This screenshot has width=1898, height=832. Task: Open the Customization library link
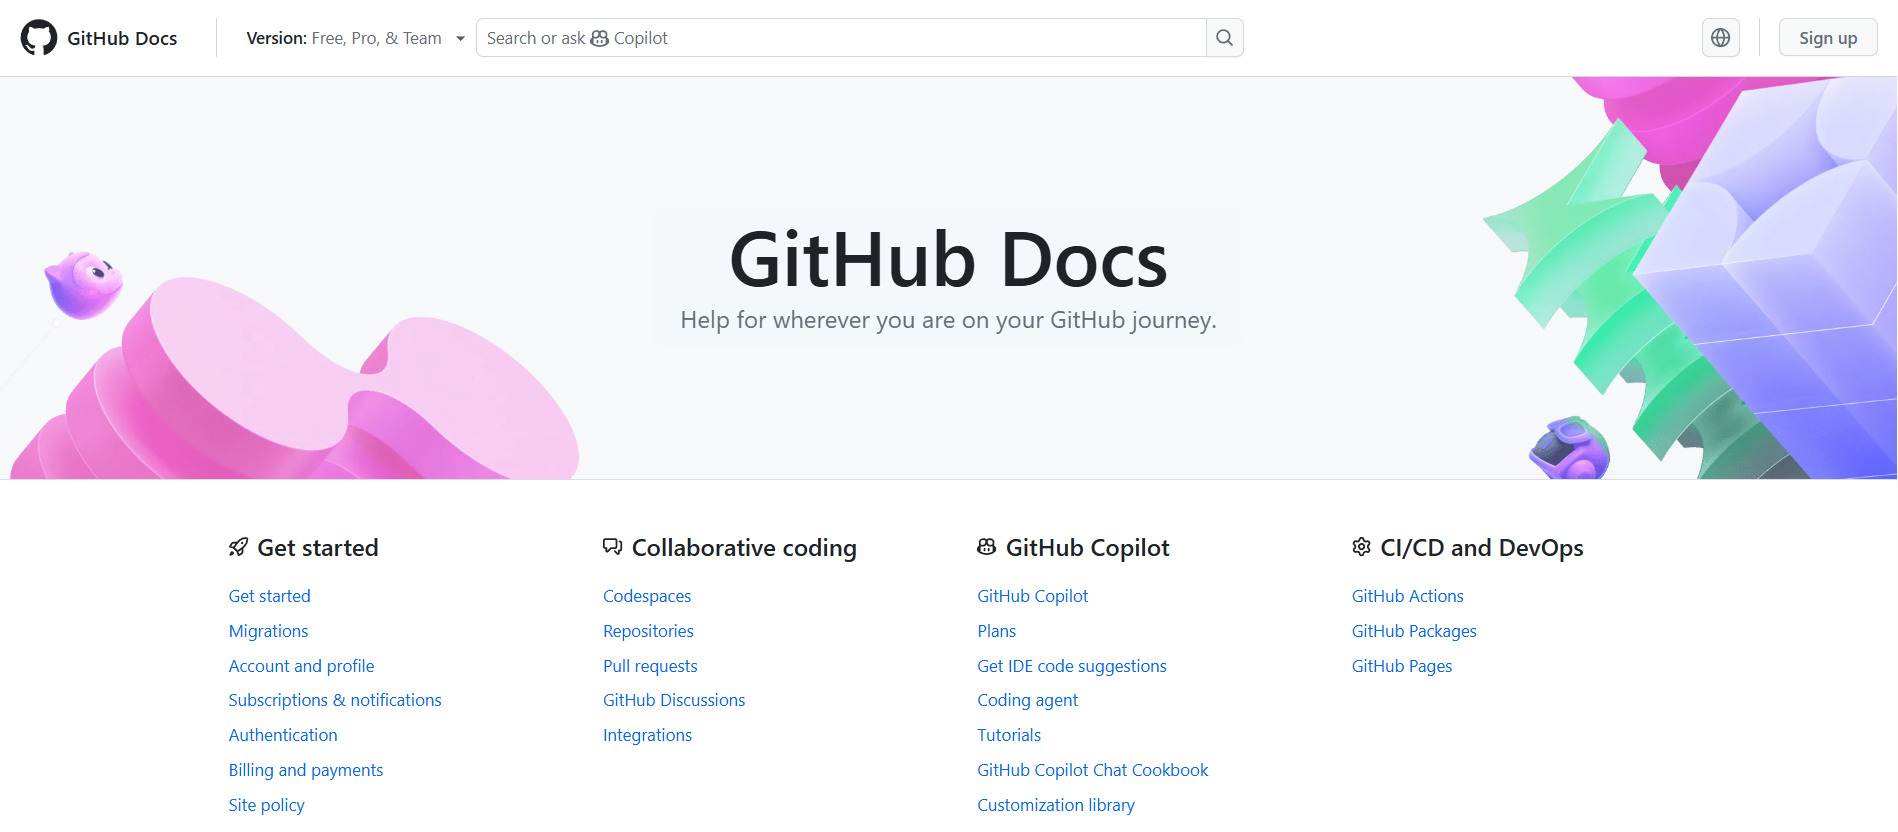pyautogui.click(x=1056, y=805)
